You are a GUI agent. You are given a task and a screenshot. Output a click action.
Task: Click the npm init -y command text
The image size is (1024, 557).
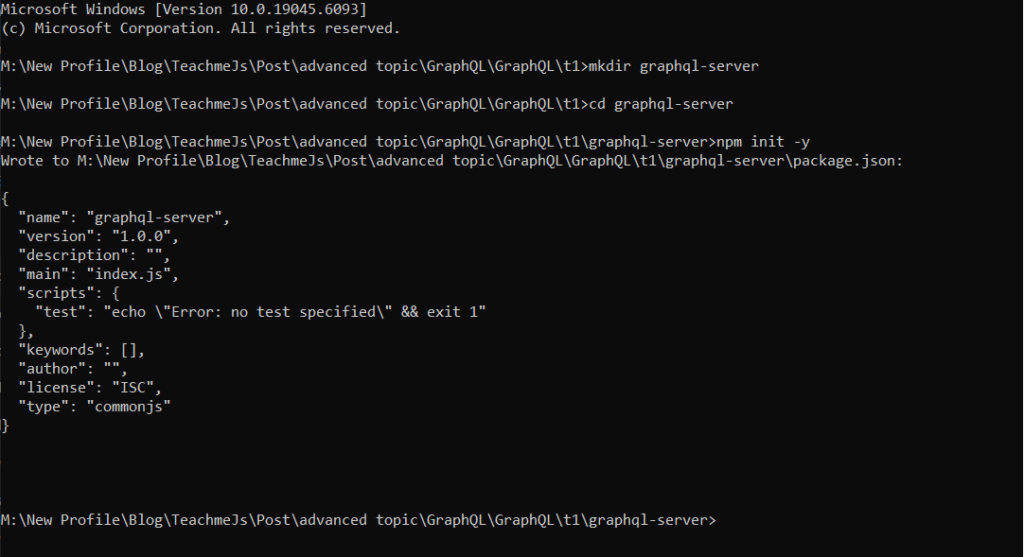point(763,142)
